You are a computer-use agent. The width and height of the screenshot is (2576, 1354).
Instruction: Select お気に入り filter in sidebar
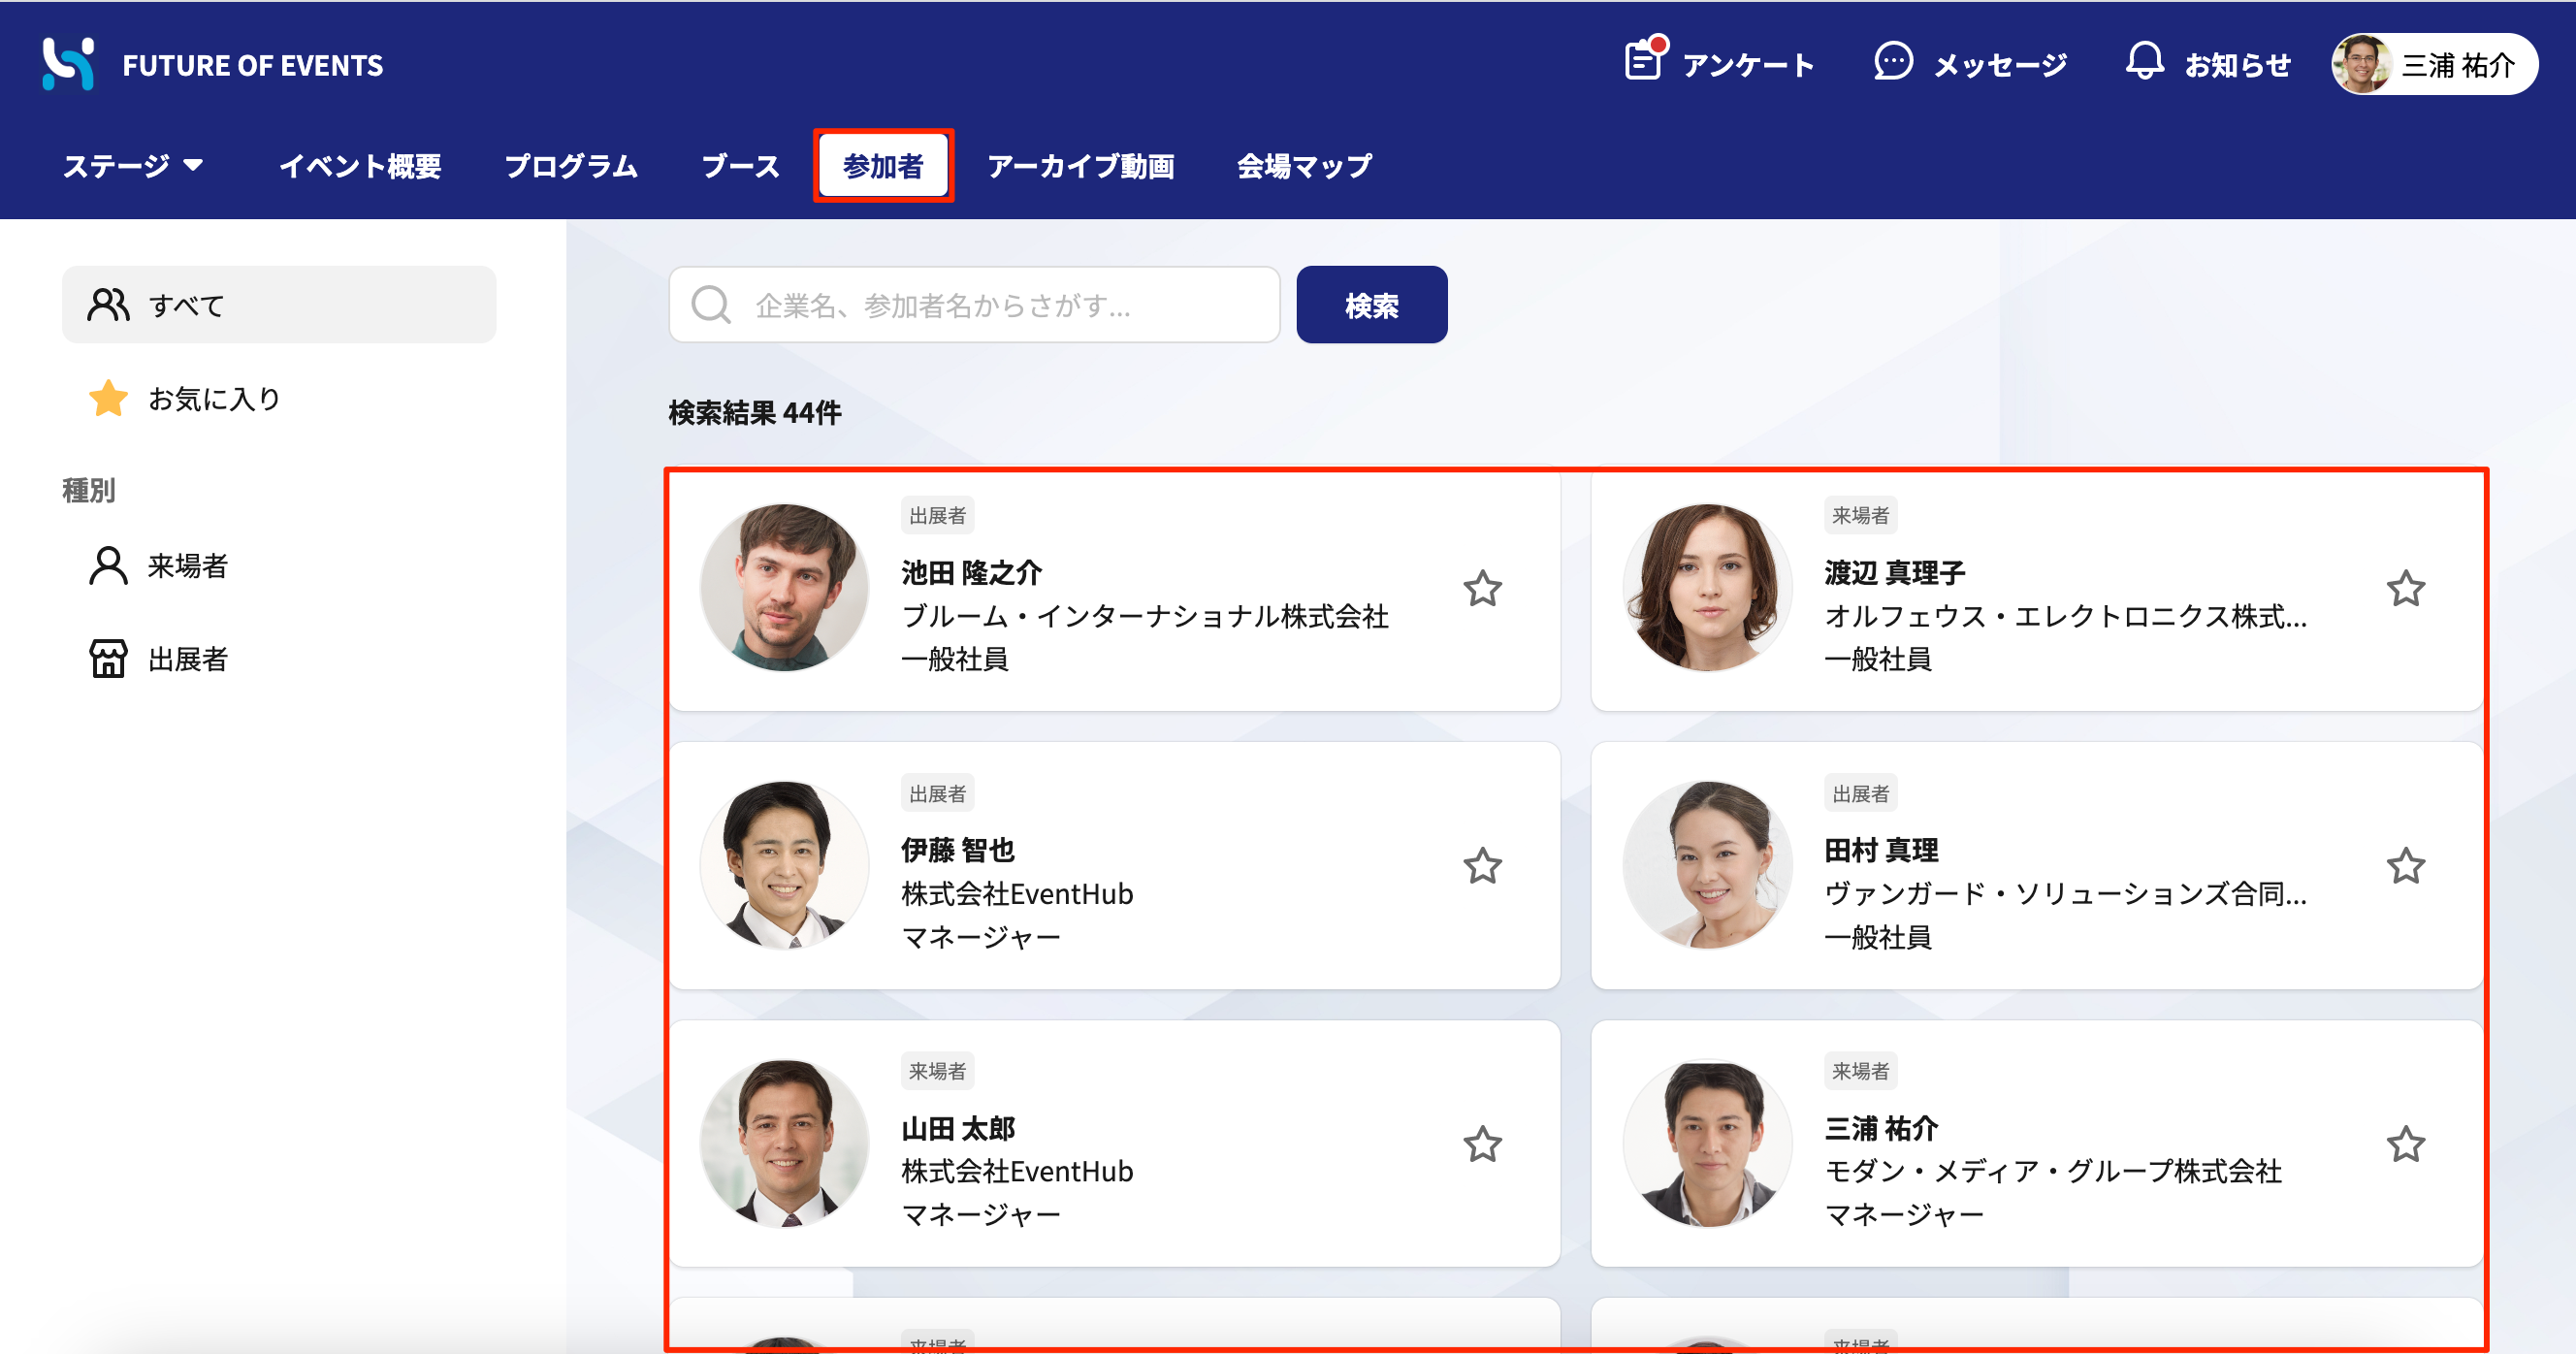(x=279, y=398)
